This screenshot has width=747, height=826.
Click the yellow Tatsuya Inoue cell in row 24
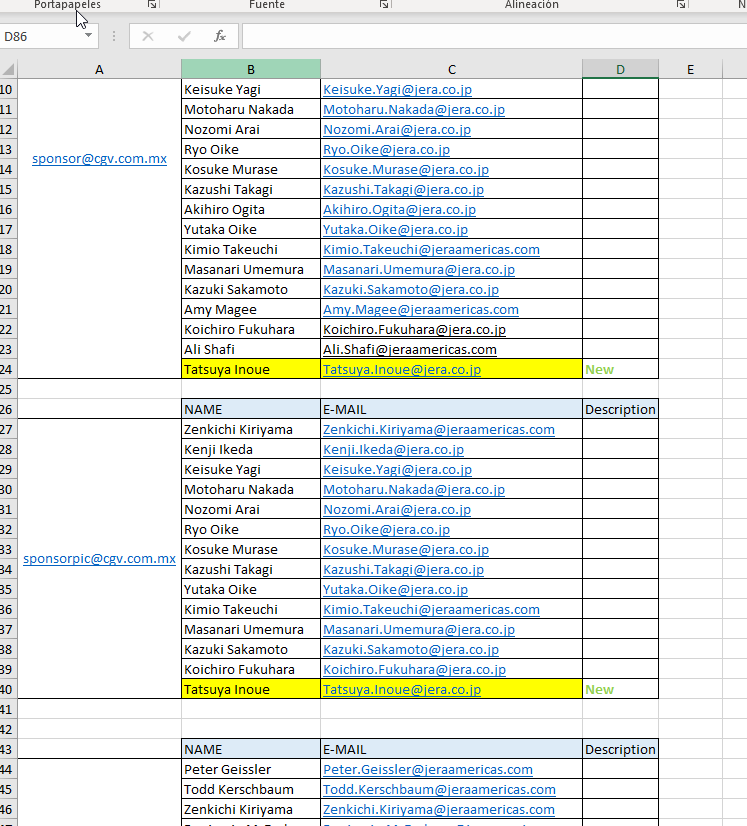(x=250, y=369)
